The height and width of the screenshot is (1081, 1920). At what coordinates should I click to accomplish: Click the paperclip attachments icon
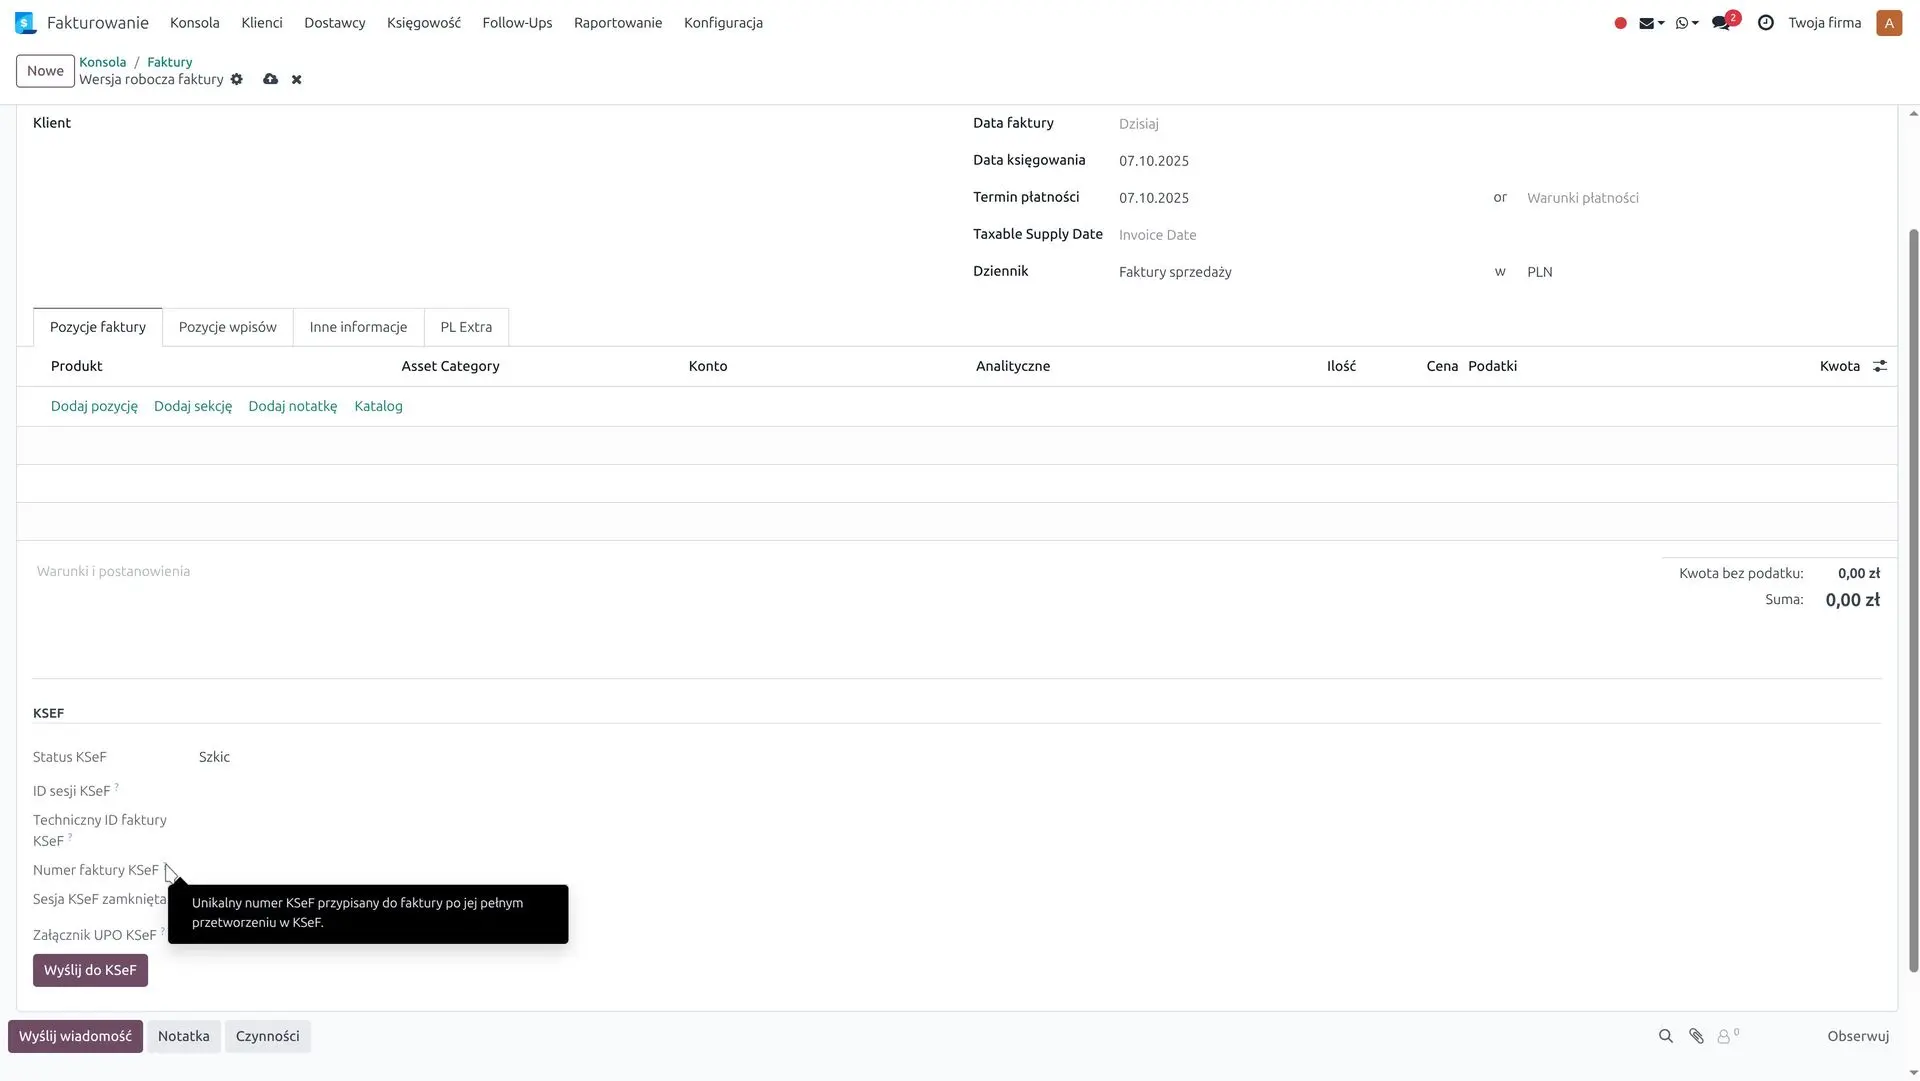point(1696,1036)
